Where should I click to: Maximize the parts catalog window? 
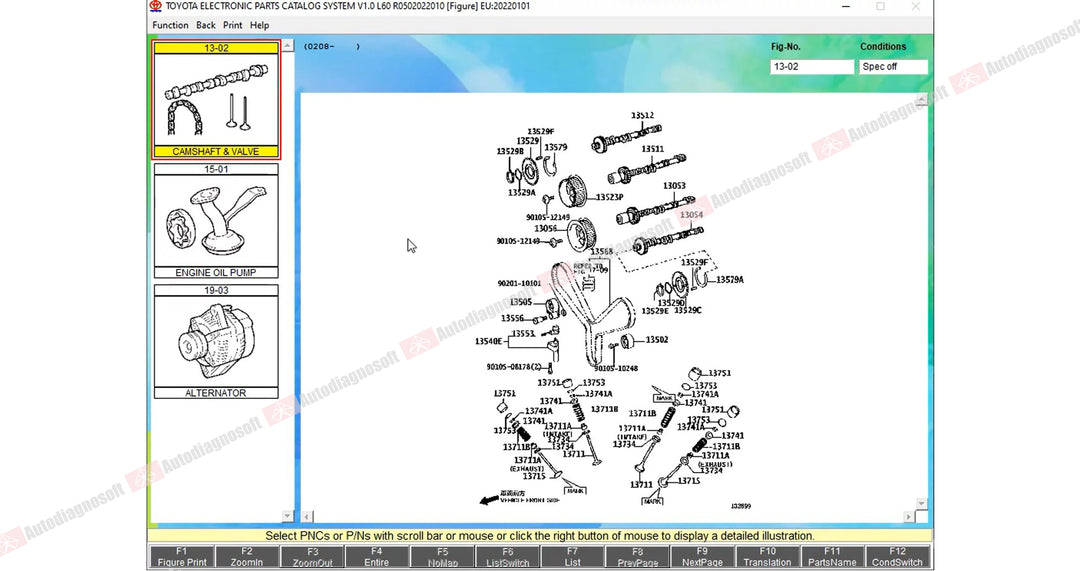(880, 6)
